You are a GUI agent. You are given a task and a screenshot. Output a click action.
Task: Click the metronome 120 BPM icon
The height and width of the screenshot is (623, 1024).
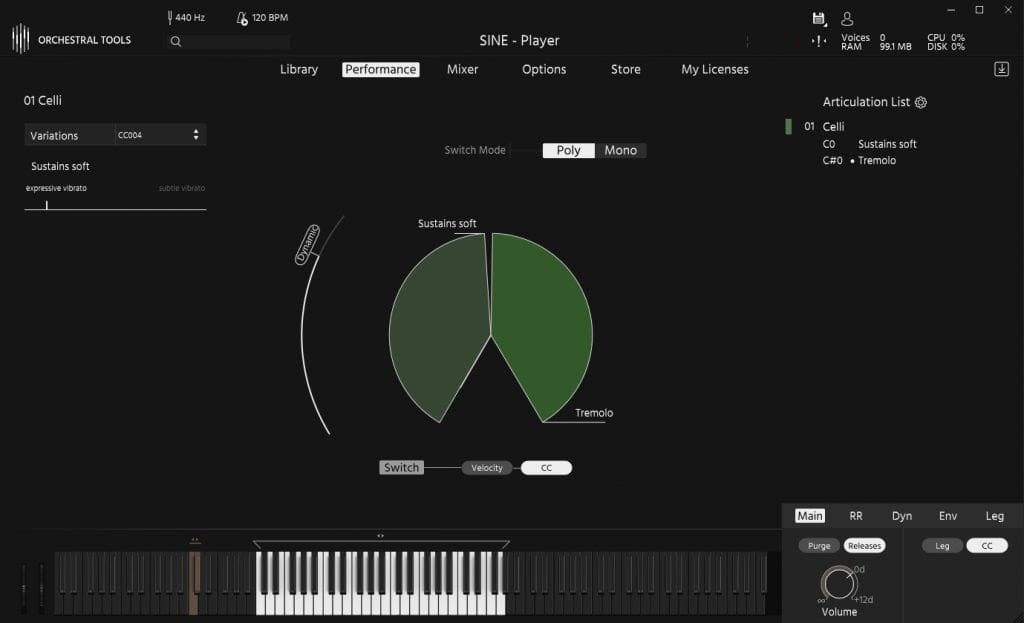pos(241,17)
